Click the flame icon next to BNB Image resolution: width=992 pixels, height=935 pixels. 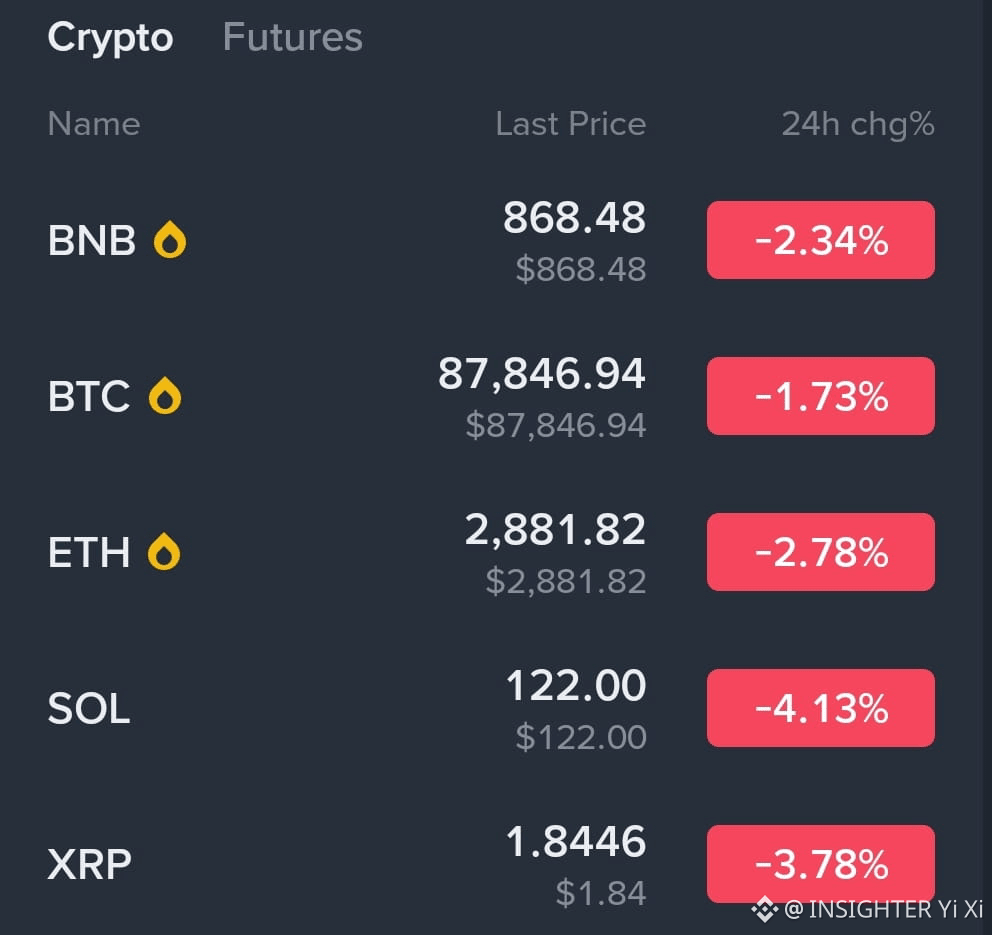[x=170, y=241]
